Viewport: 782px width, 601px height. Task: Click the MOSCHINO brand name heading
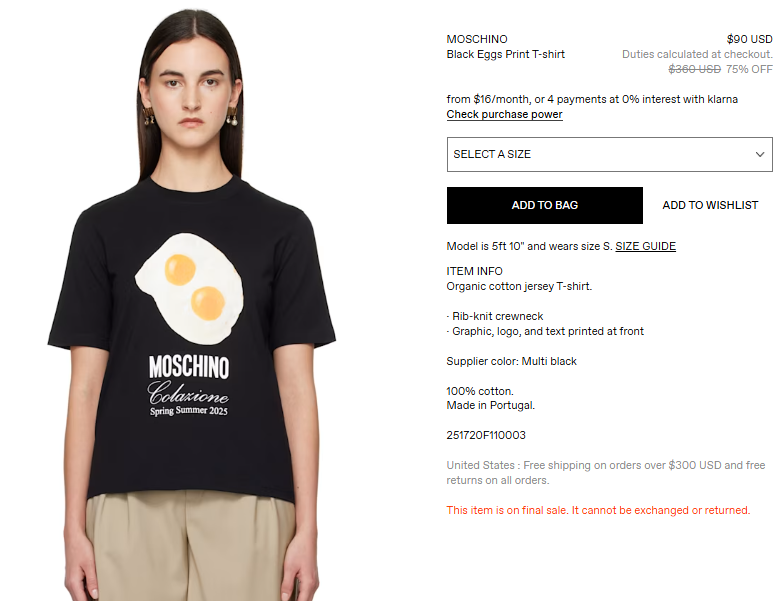tap(477, 39)
